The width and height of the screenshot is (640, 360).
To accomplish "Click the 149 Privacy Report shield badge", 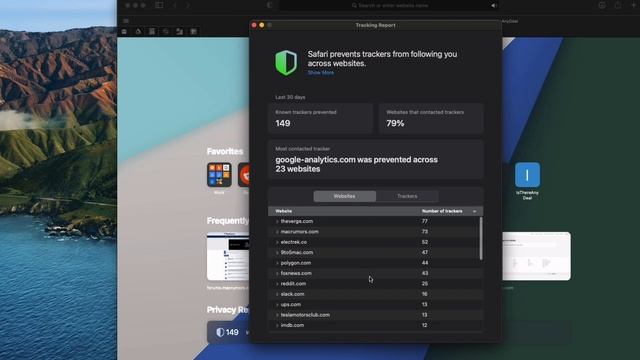I will coord(228,332).
